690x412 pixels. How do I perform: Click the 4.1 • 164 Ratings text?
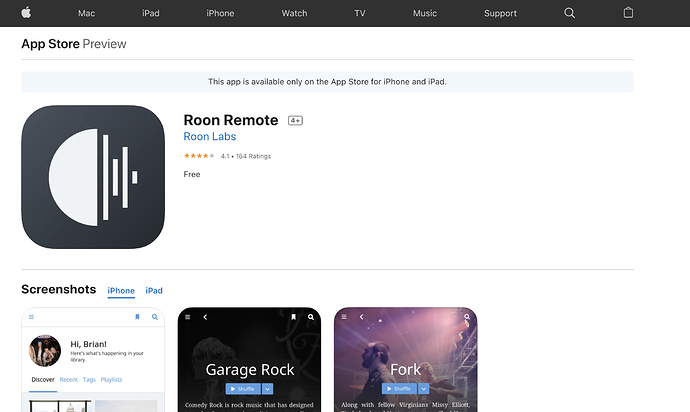point(246,156)
